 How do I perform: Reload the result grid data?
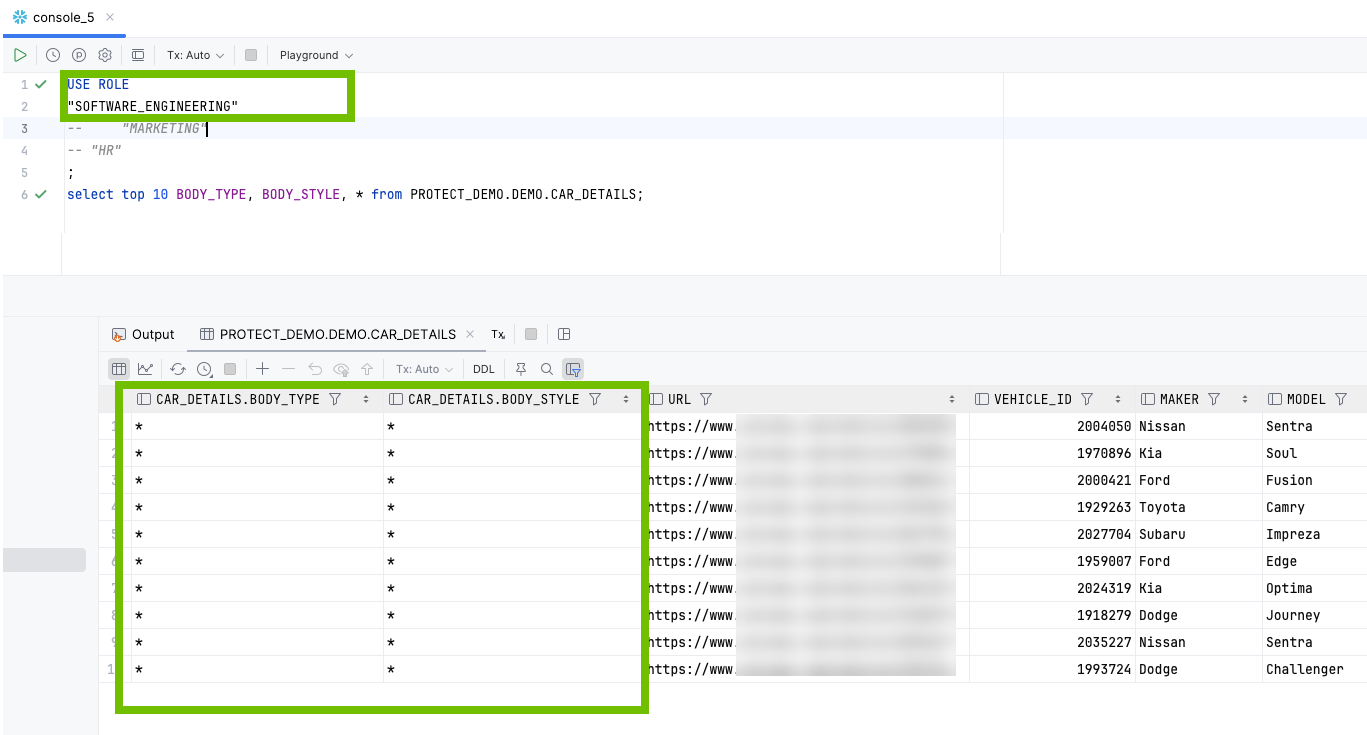(177, 369)
